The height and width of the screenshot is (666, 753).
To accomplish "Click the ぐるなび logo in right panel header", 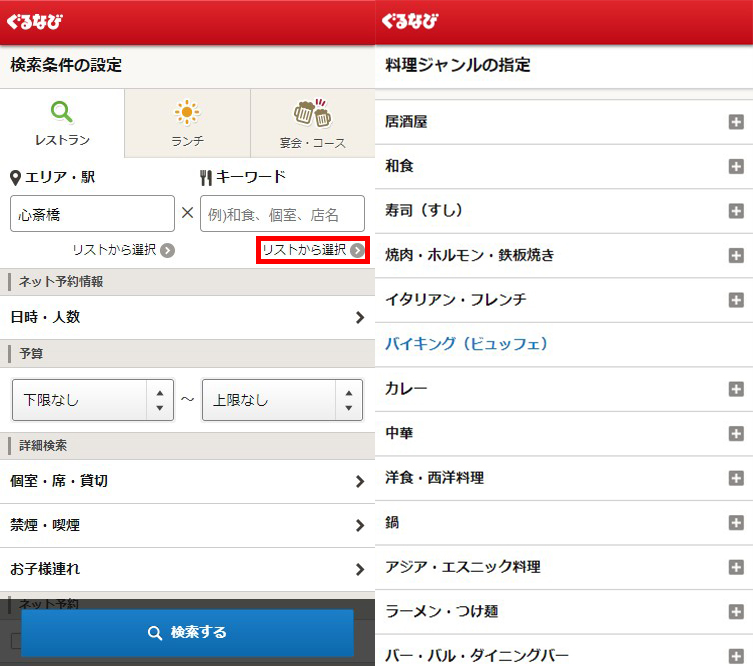I will 410,22.
